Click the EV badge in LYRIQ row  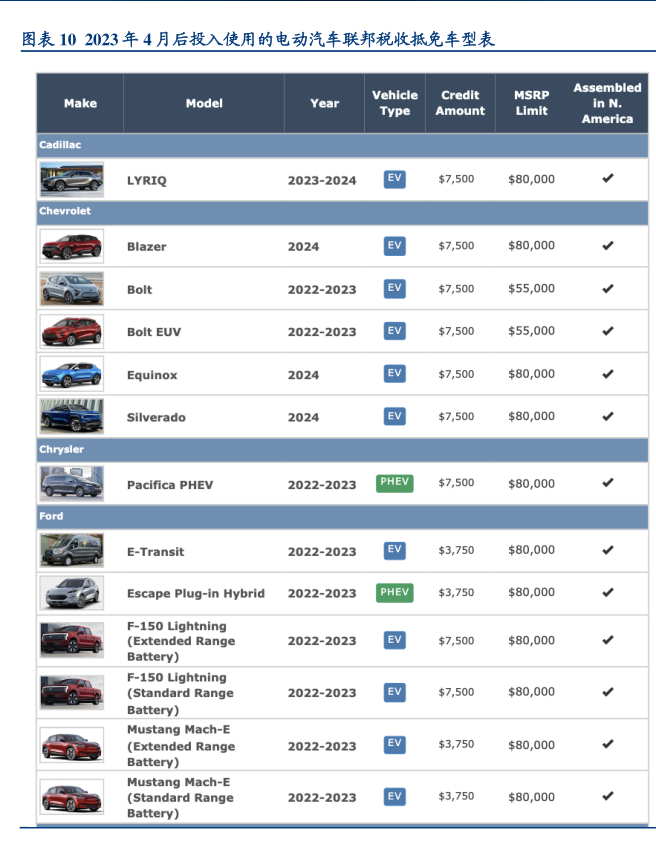tap(394, 179)
